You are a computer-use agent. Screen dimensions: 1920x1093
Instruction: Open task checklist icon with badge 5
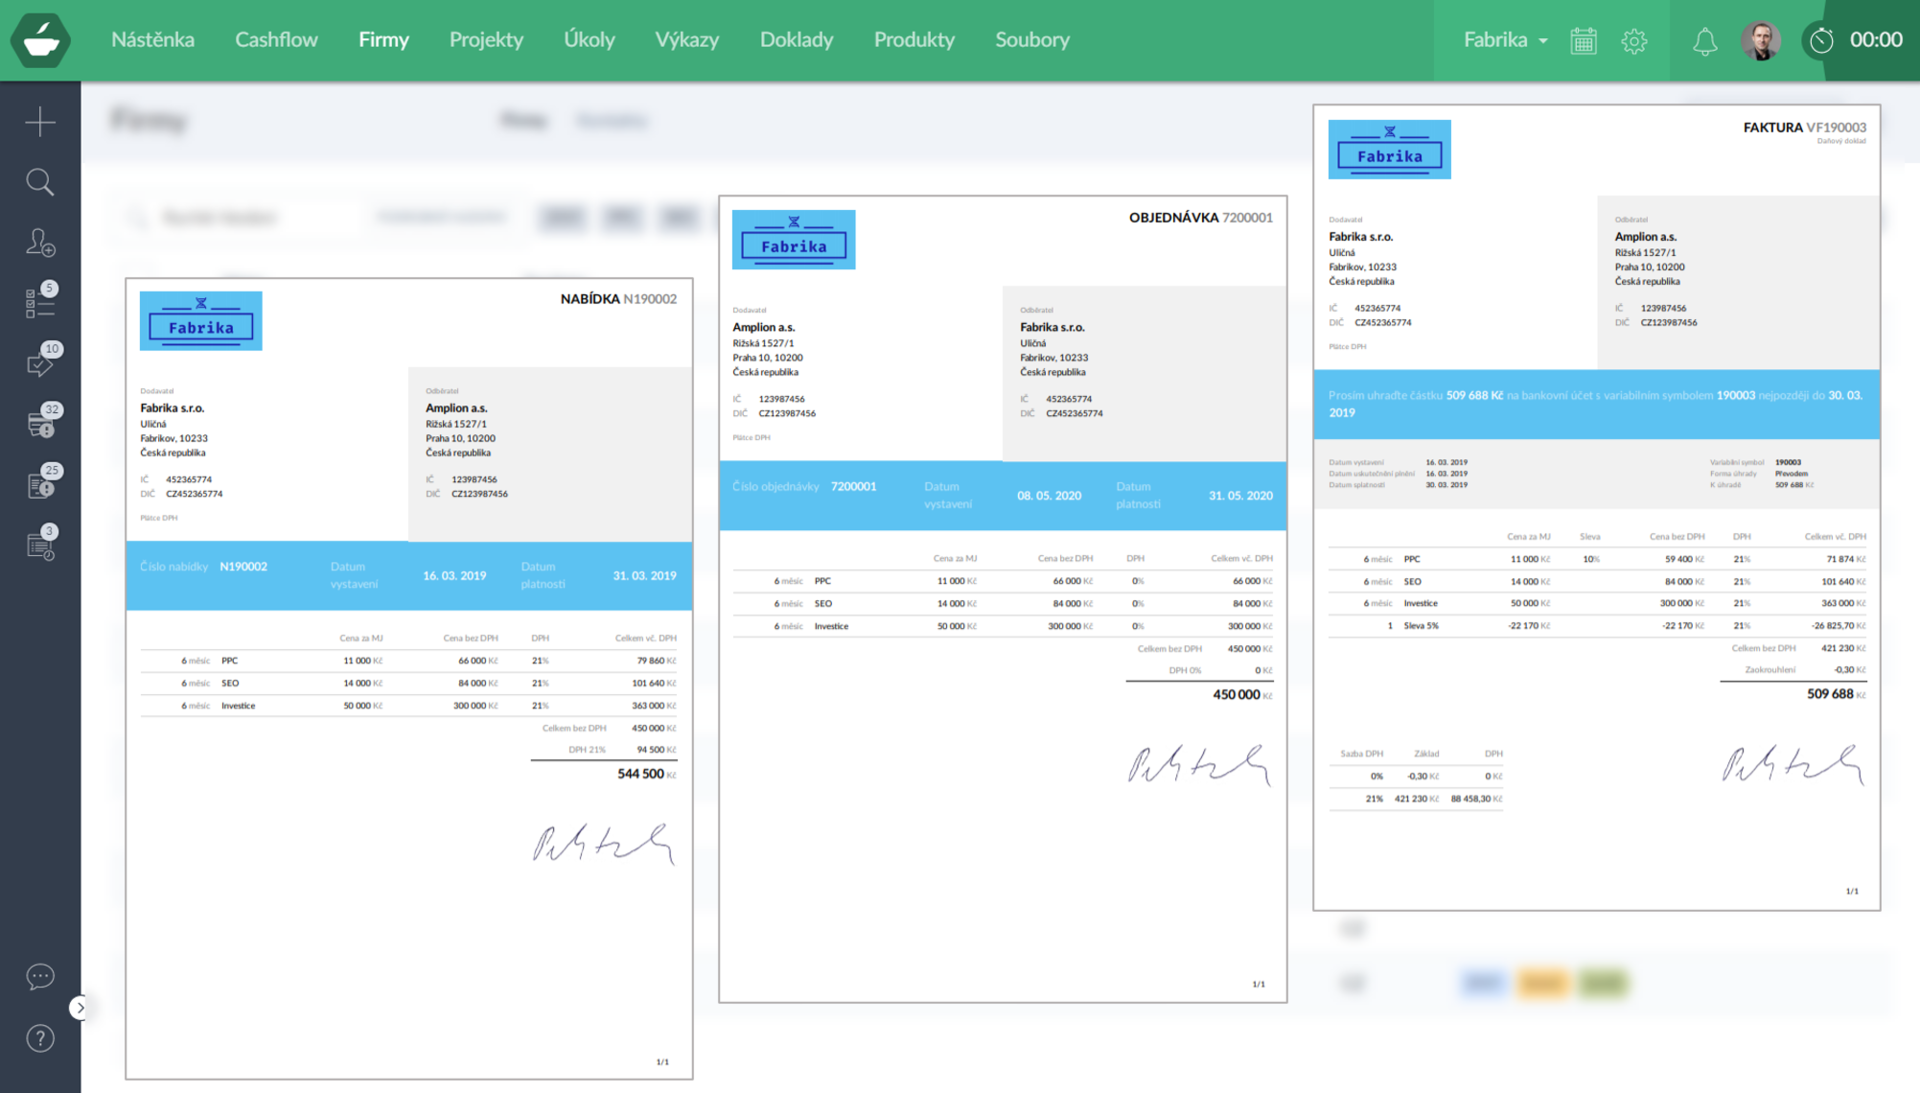[40, 303]
